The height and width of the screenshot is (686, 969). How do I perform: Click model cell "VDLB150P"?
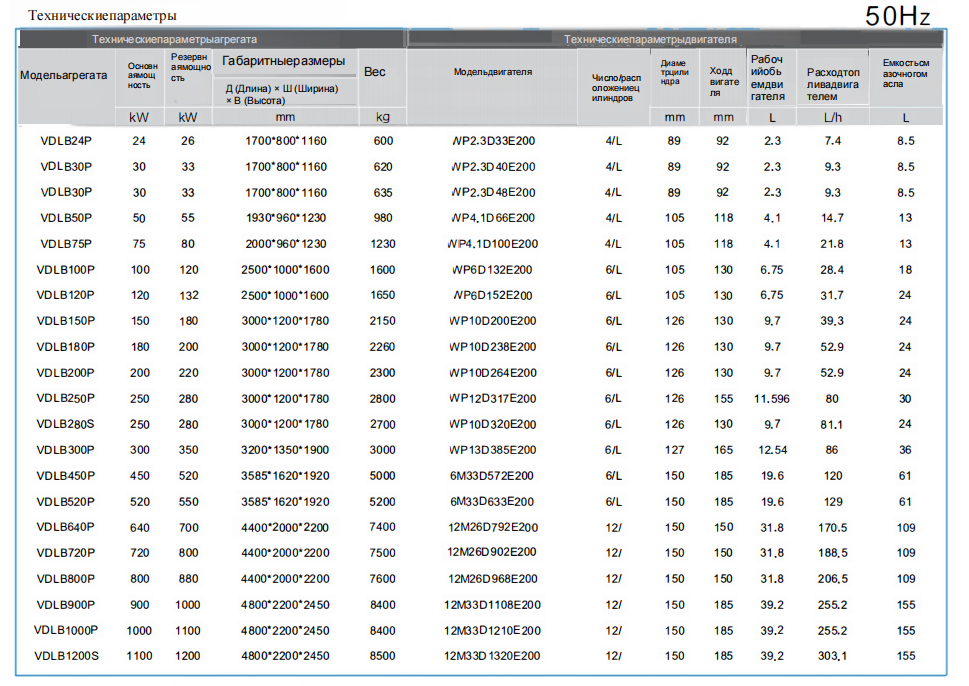[66, 321]
